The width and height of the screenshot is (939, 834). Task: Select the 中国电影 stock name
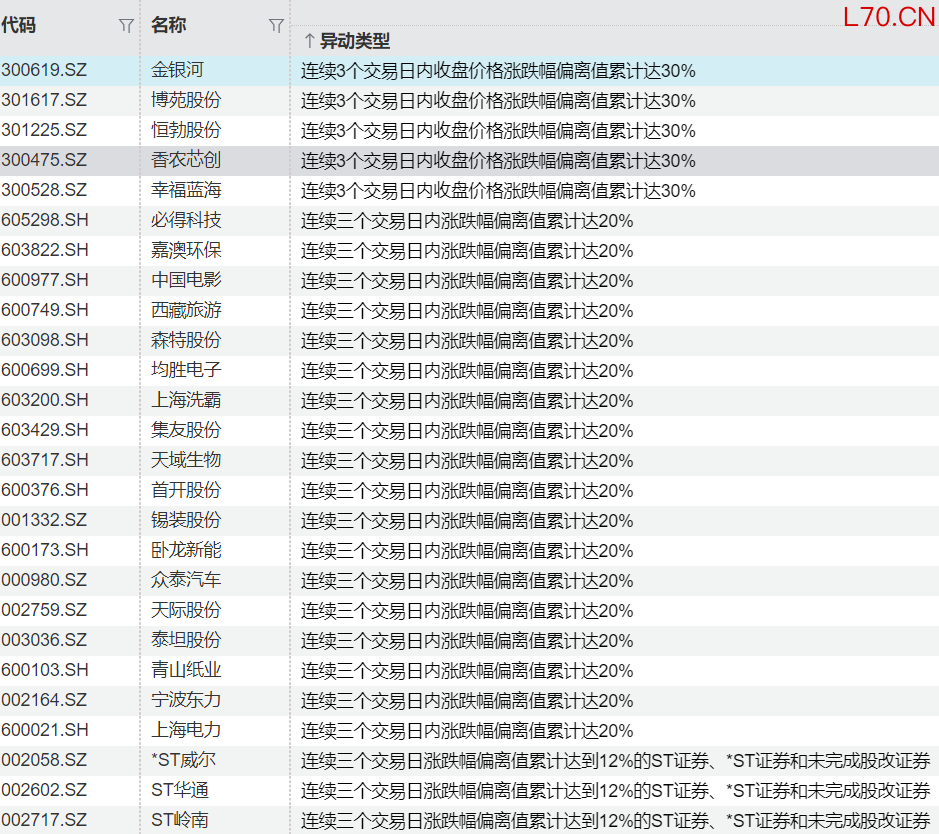pyautogui.click(x=186, y=280)
